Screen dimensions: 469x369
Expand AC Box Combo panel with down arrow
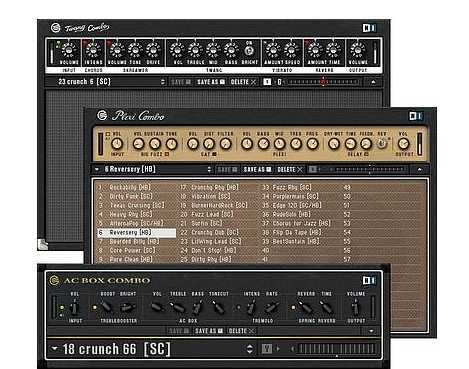pyautogui.click(x=371, y=331)
